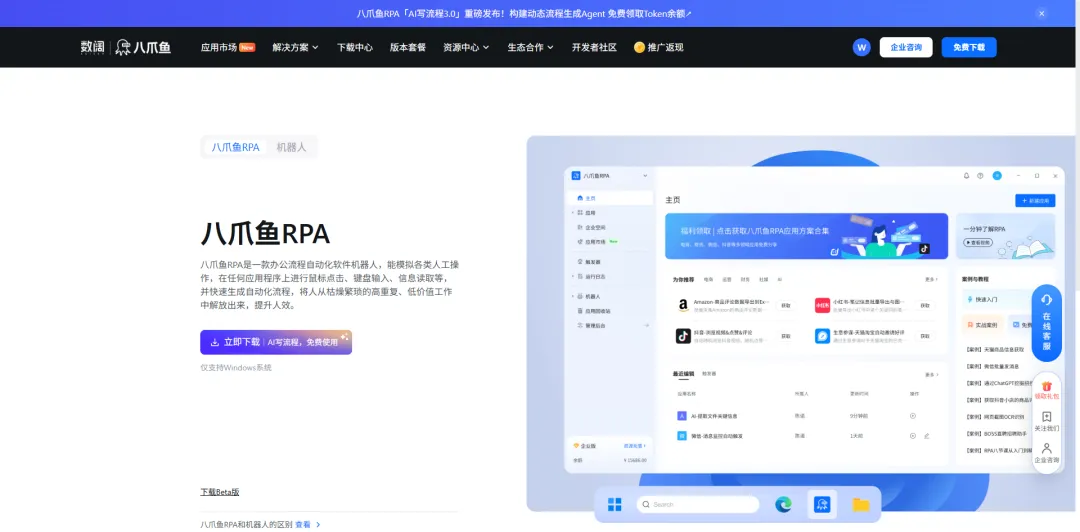This screenshot has width=1080, height=532.
Task: Click the 生意参谋 blue app icon
Action: (x=822, y=336)
